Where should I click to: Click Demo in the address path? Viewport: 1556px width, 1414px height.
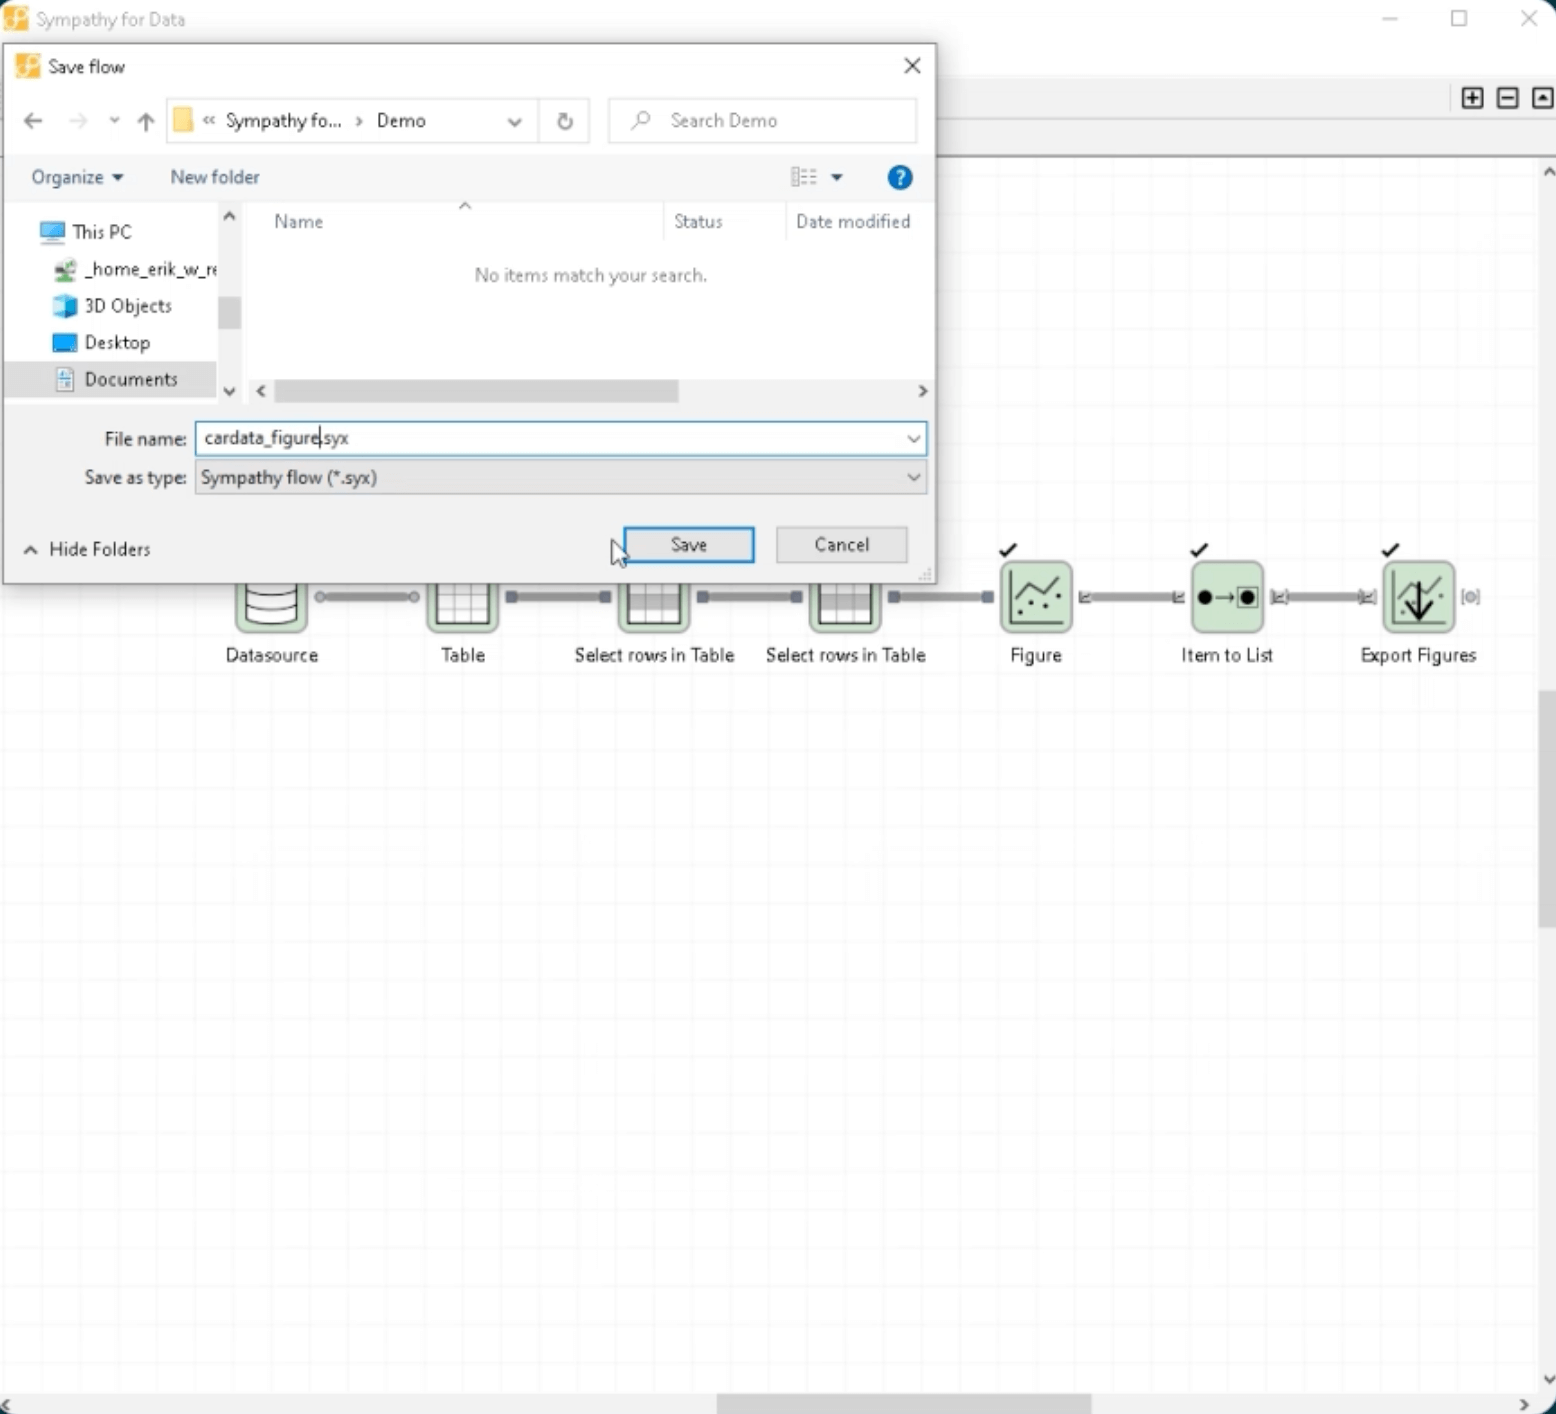point(401,121)
